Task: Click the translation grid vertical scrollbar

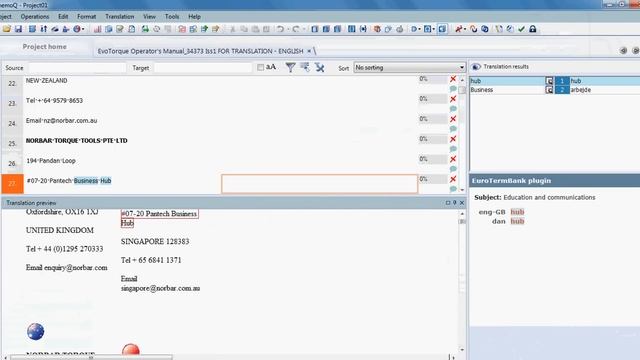Action: (x=462, y=134)
